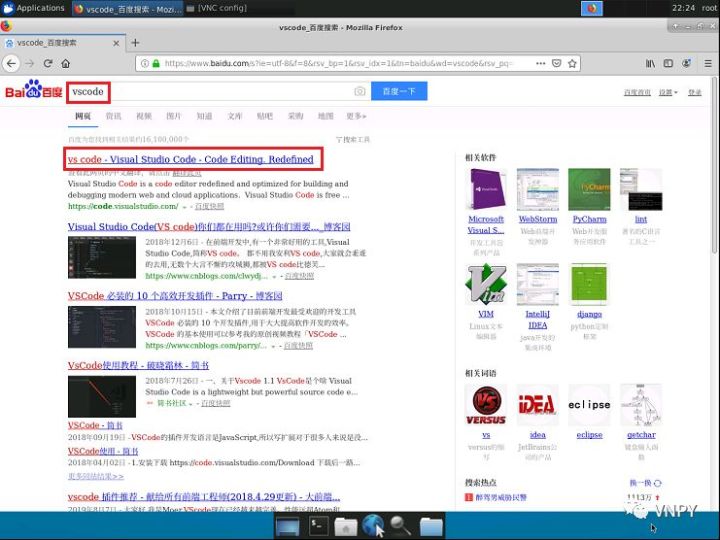
Task: Show site information icon in address bar
Action: (145, 63)
